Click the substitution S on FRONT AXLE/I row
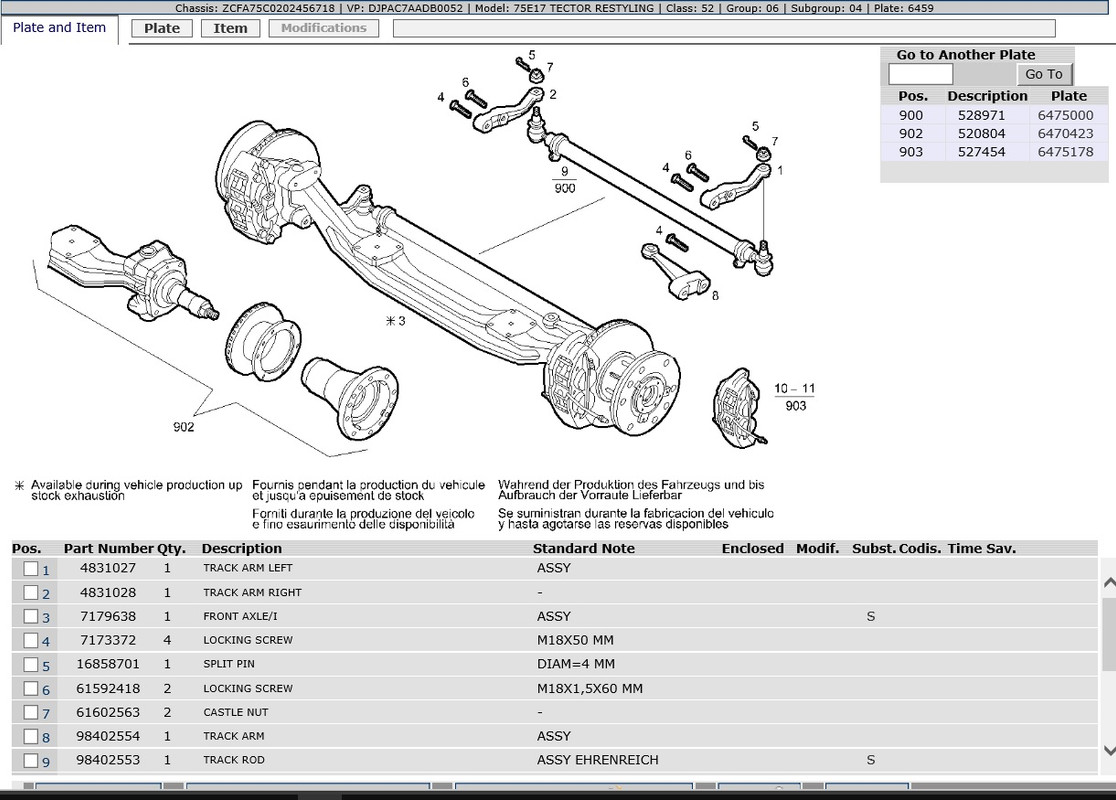Image resolution: width=1116 pixels, height=800 pixels. coord(870,616)
